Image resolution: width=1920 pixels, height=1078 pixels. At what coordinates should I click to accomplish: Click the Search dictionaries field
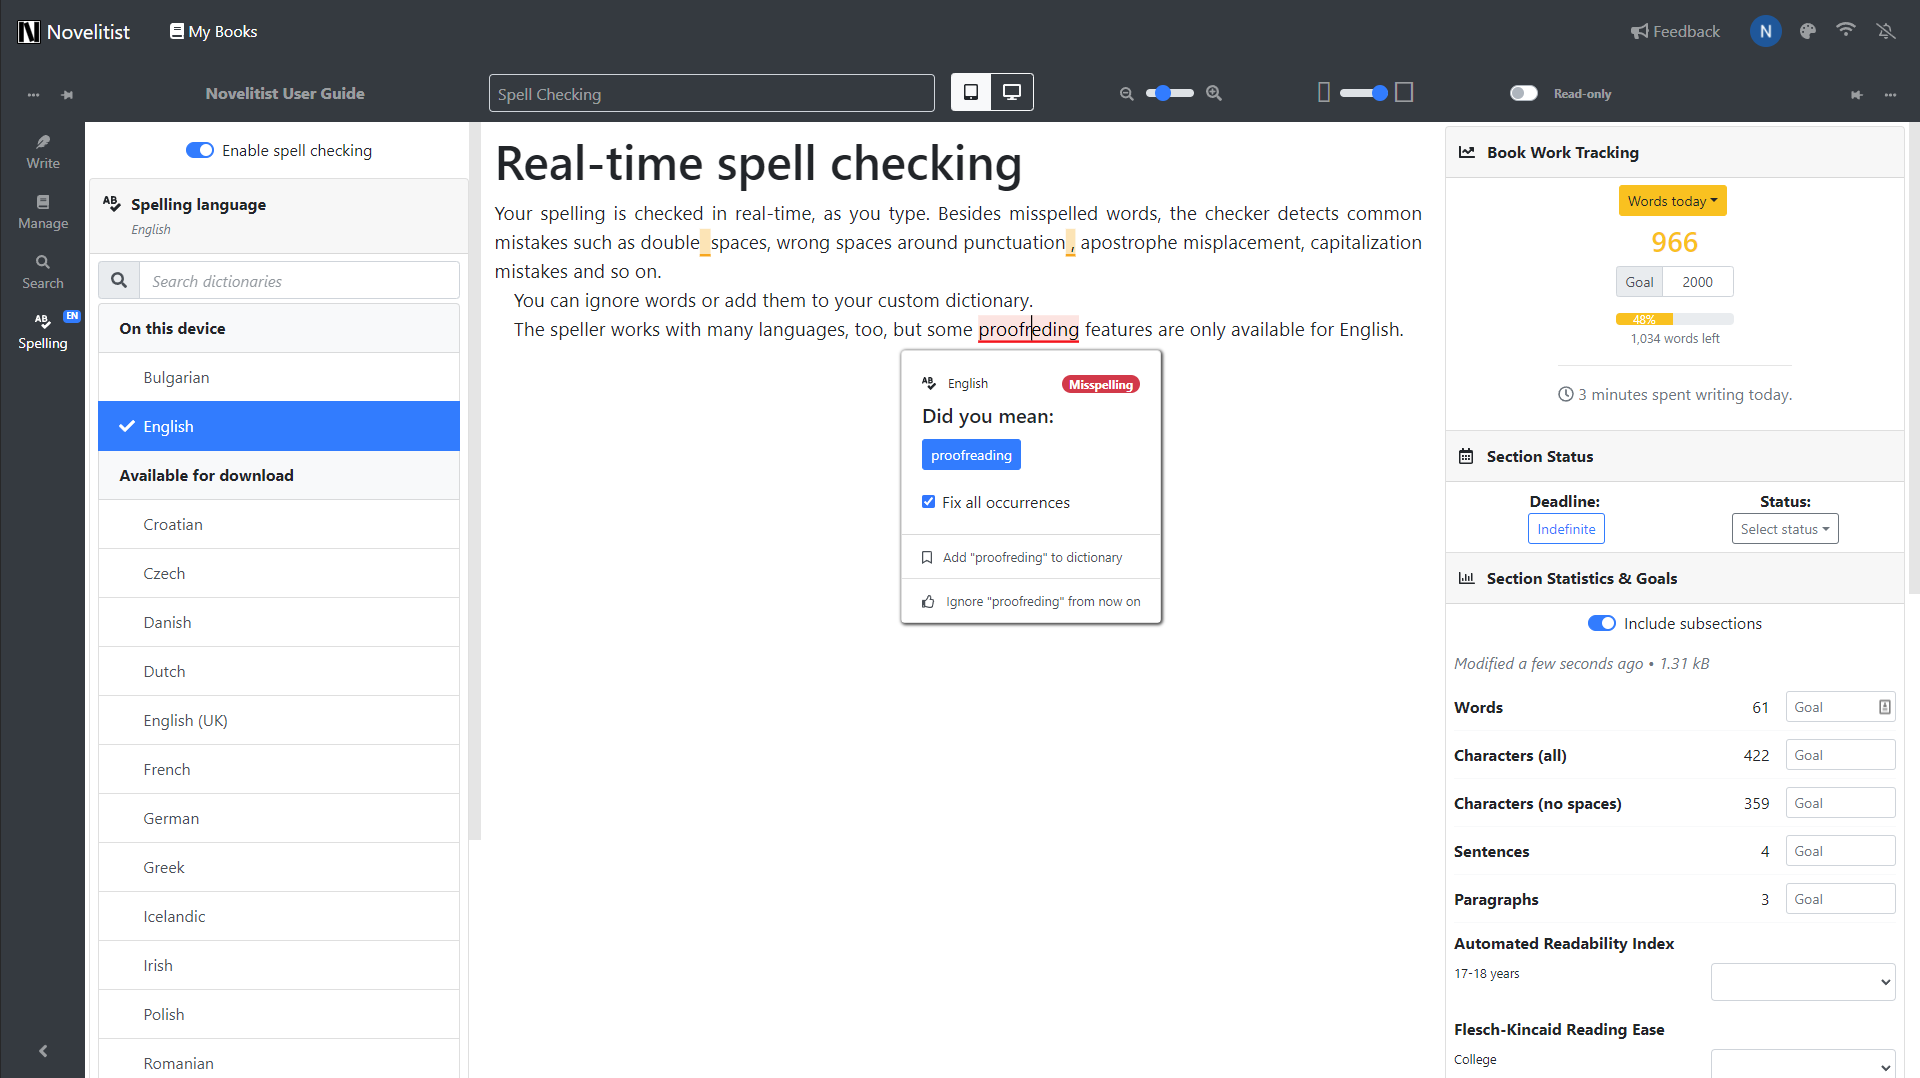[x=299, y=281]
